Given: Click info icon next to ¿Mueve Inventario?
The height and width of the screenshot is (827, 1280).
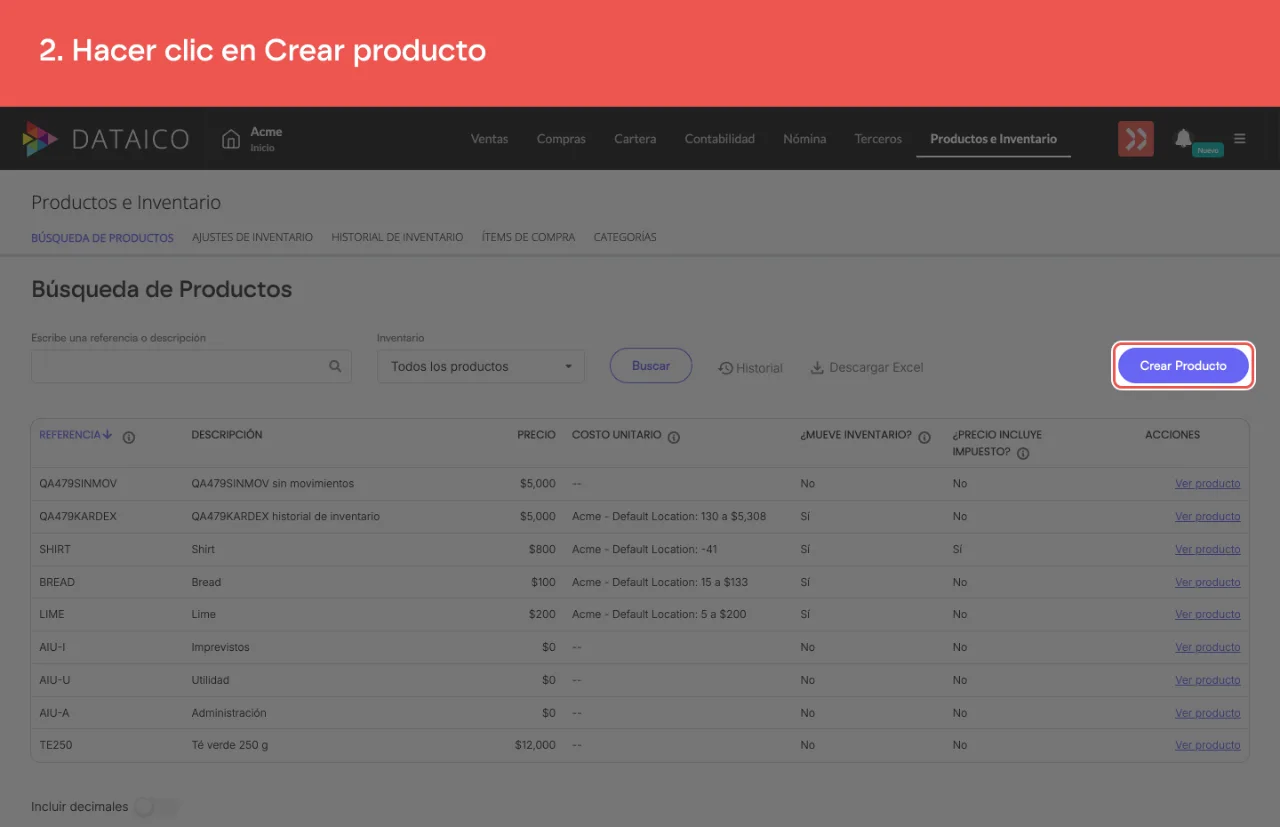Looking at the screenshot, I should pyautogui.click(x=924, y=437).
